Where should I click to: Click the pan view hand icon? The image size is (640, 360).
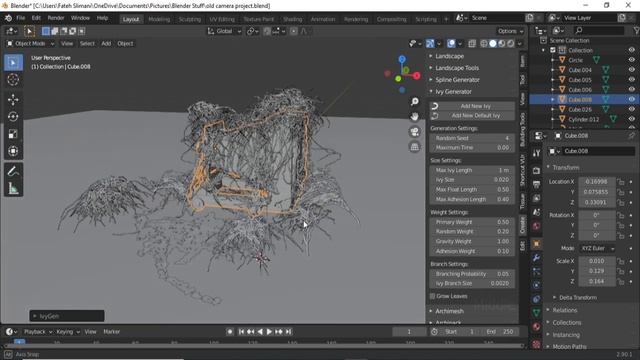coord(415,117)
